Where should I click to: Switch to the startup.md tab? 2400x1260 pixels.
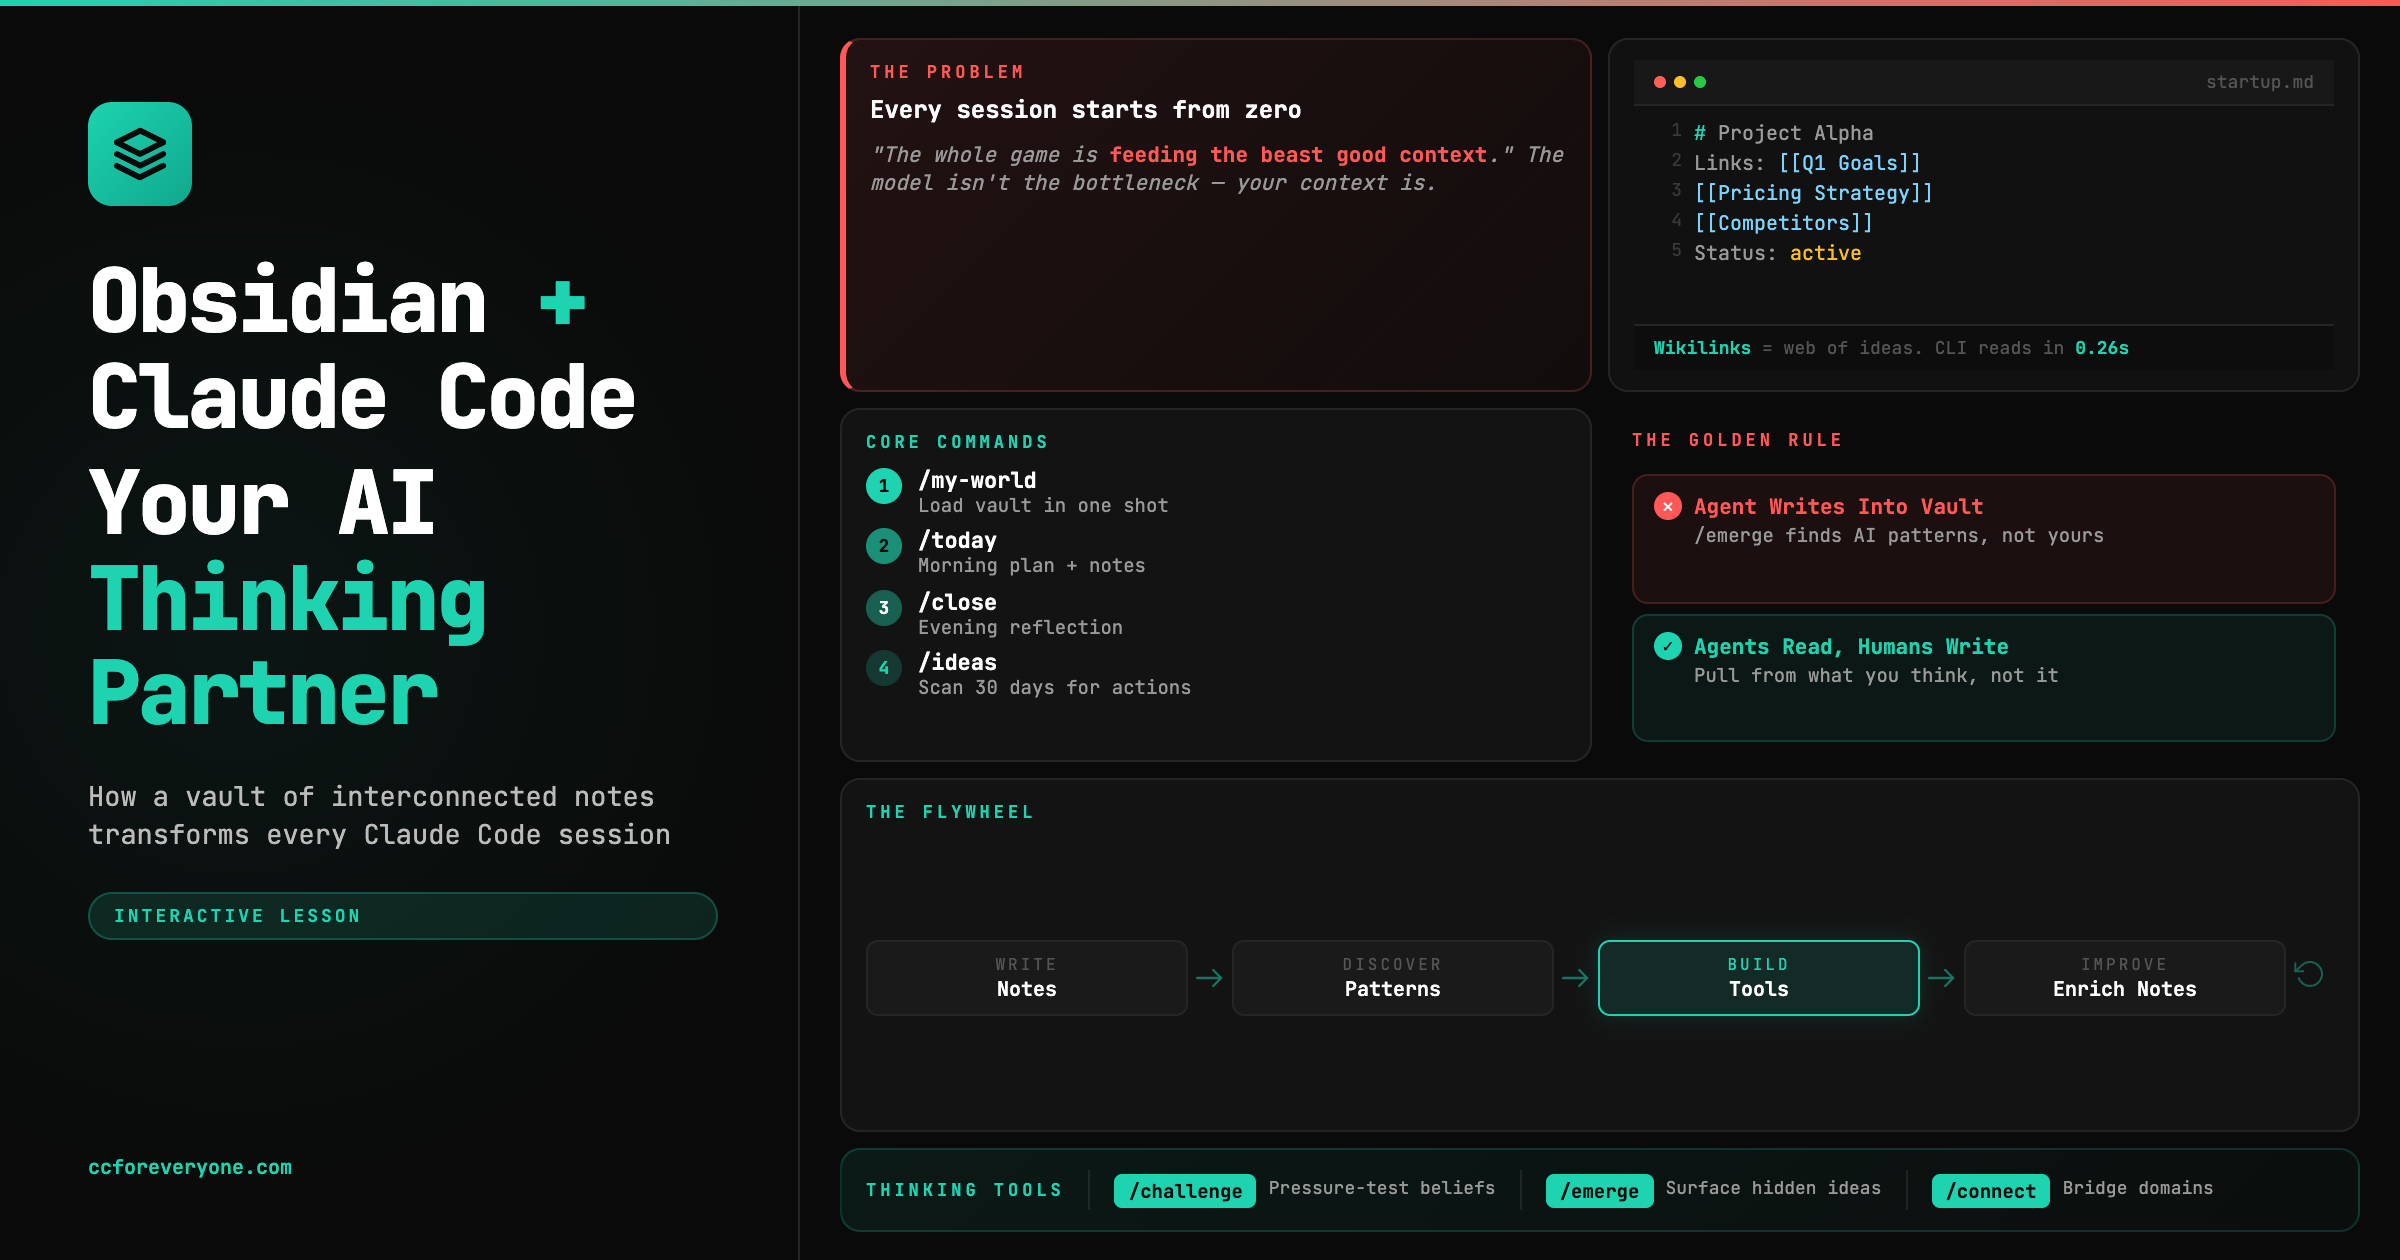(2259, 82)
